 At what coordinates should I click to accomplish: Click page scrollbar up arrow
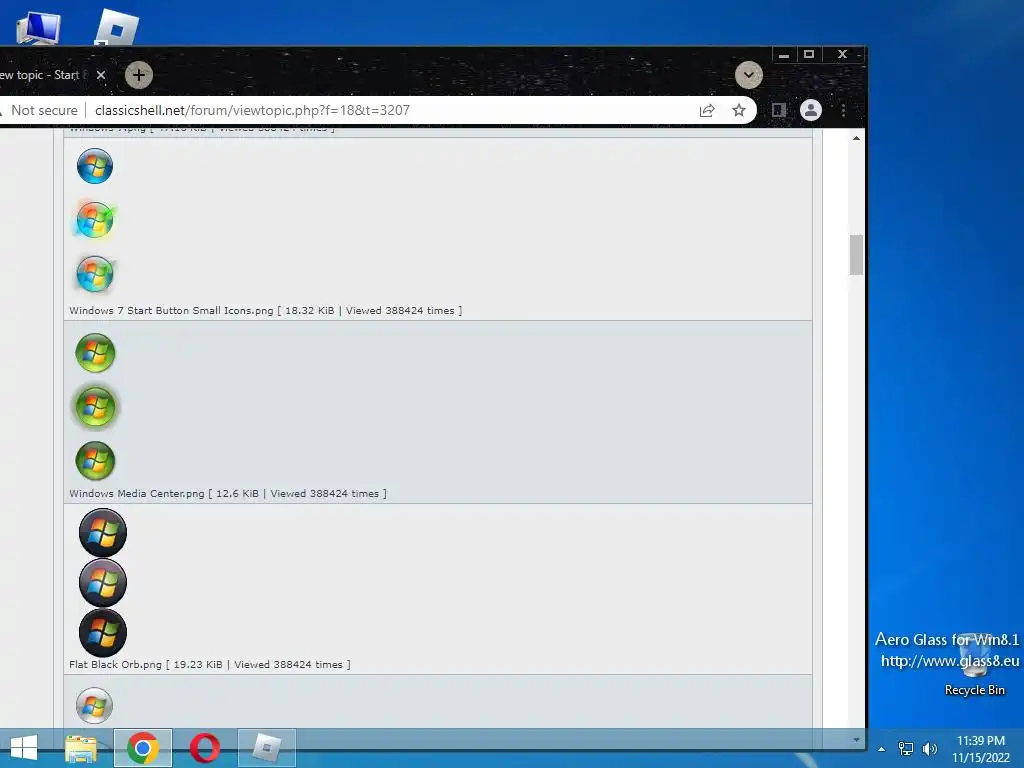856,138
